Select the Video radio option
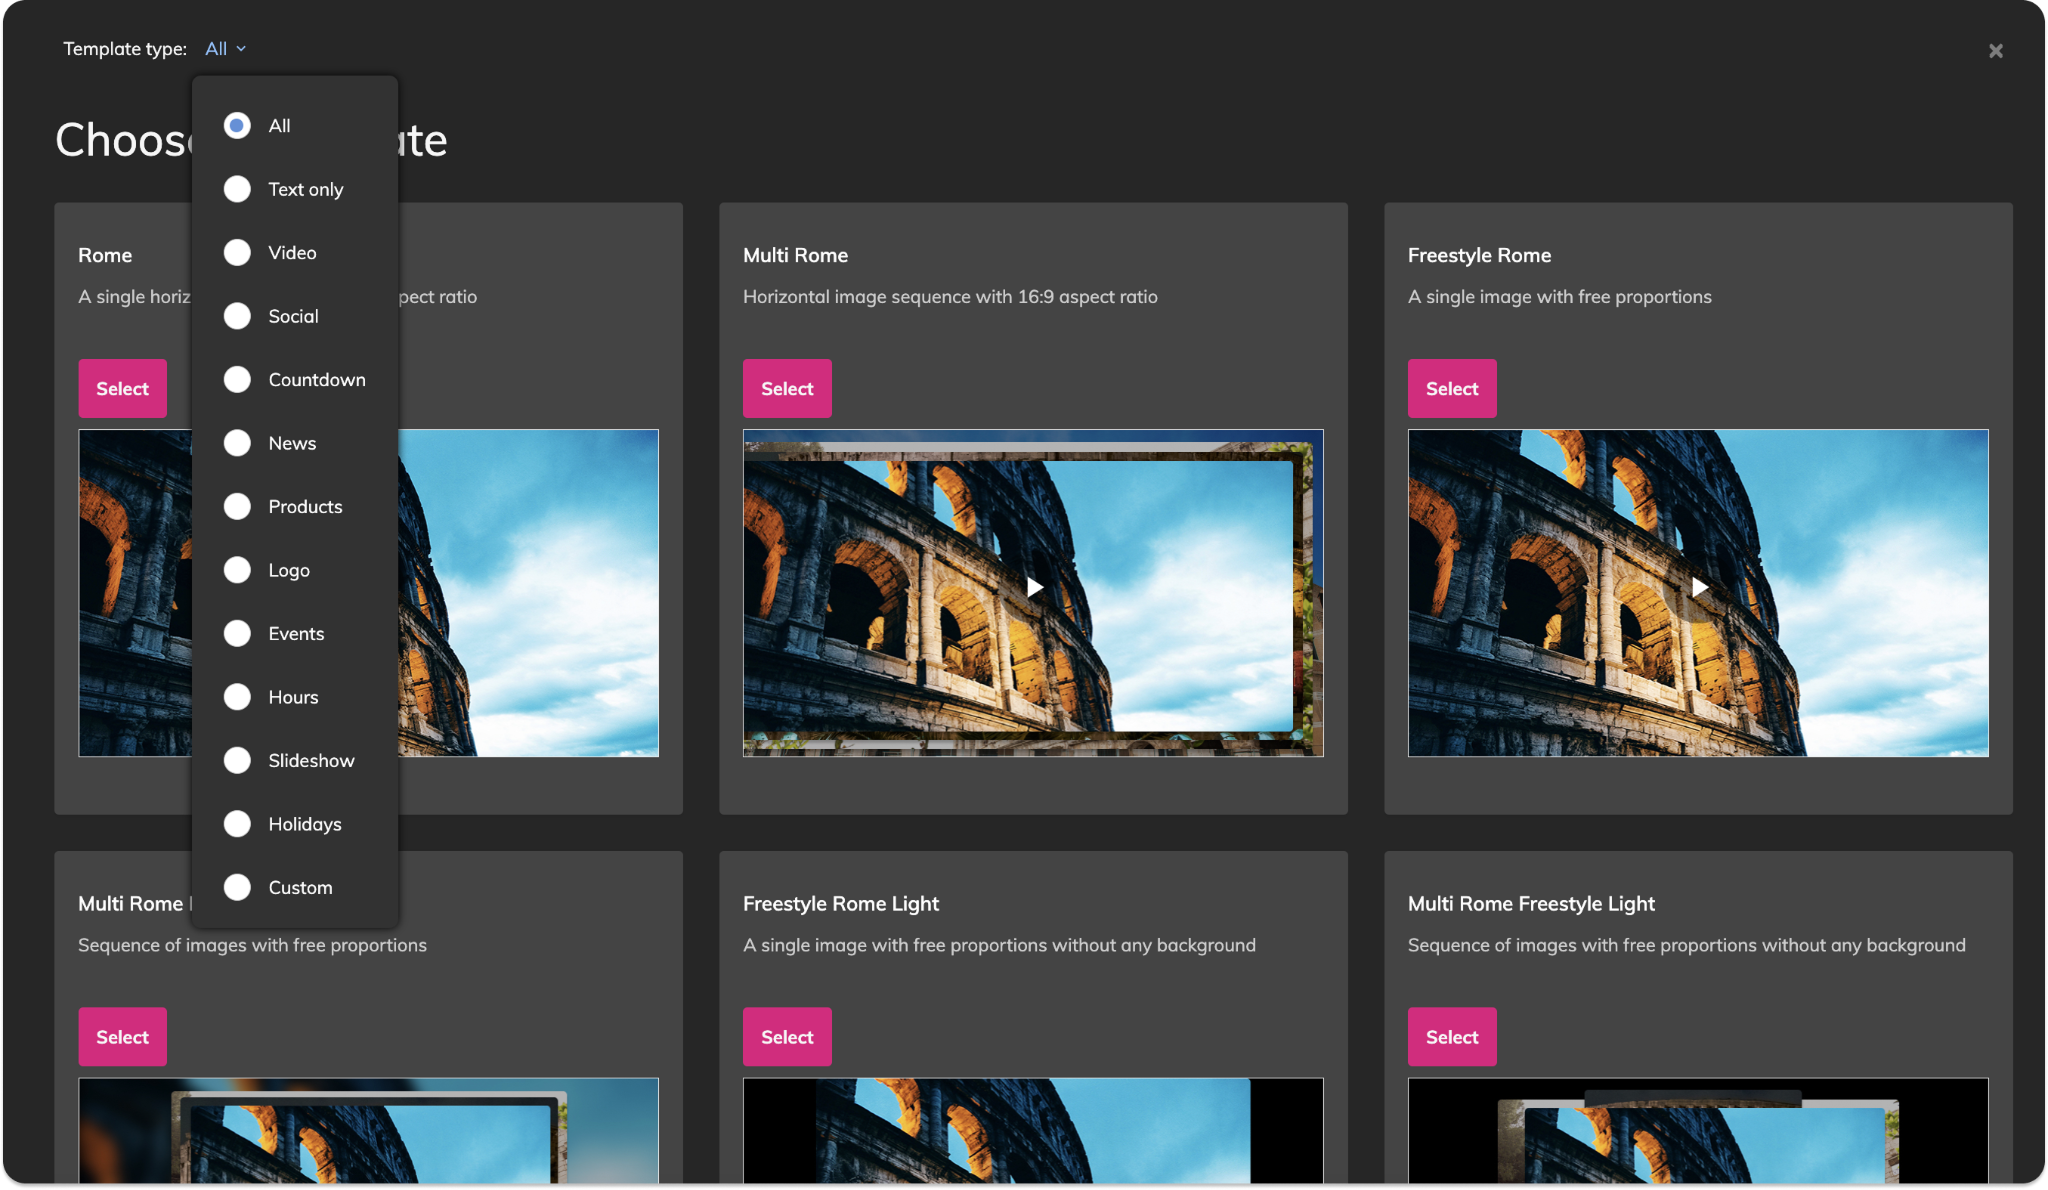Screen dimensions: 2048x1190 [237, 253]
